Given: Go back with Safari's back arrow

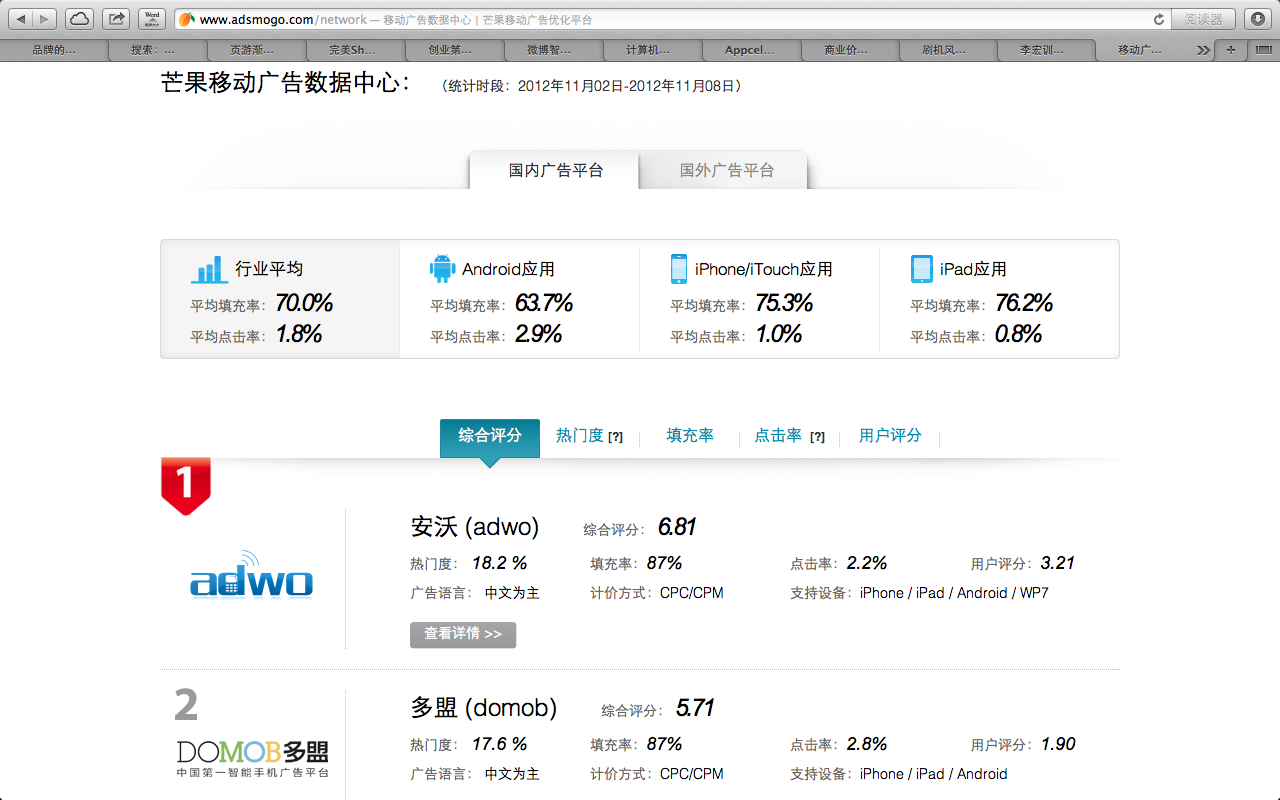Looking at the screenshot, I should tap(22, 19).
